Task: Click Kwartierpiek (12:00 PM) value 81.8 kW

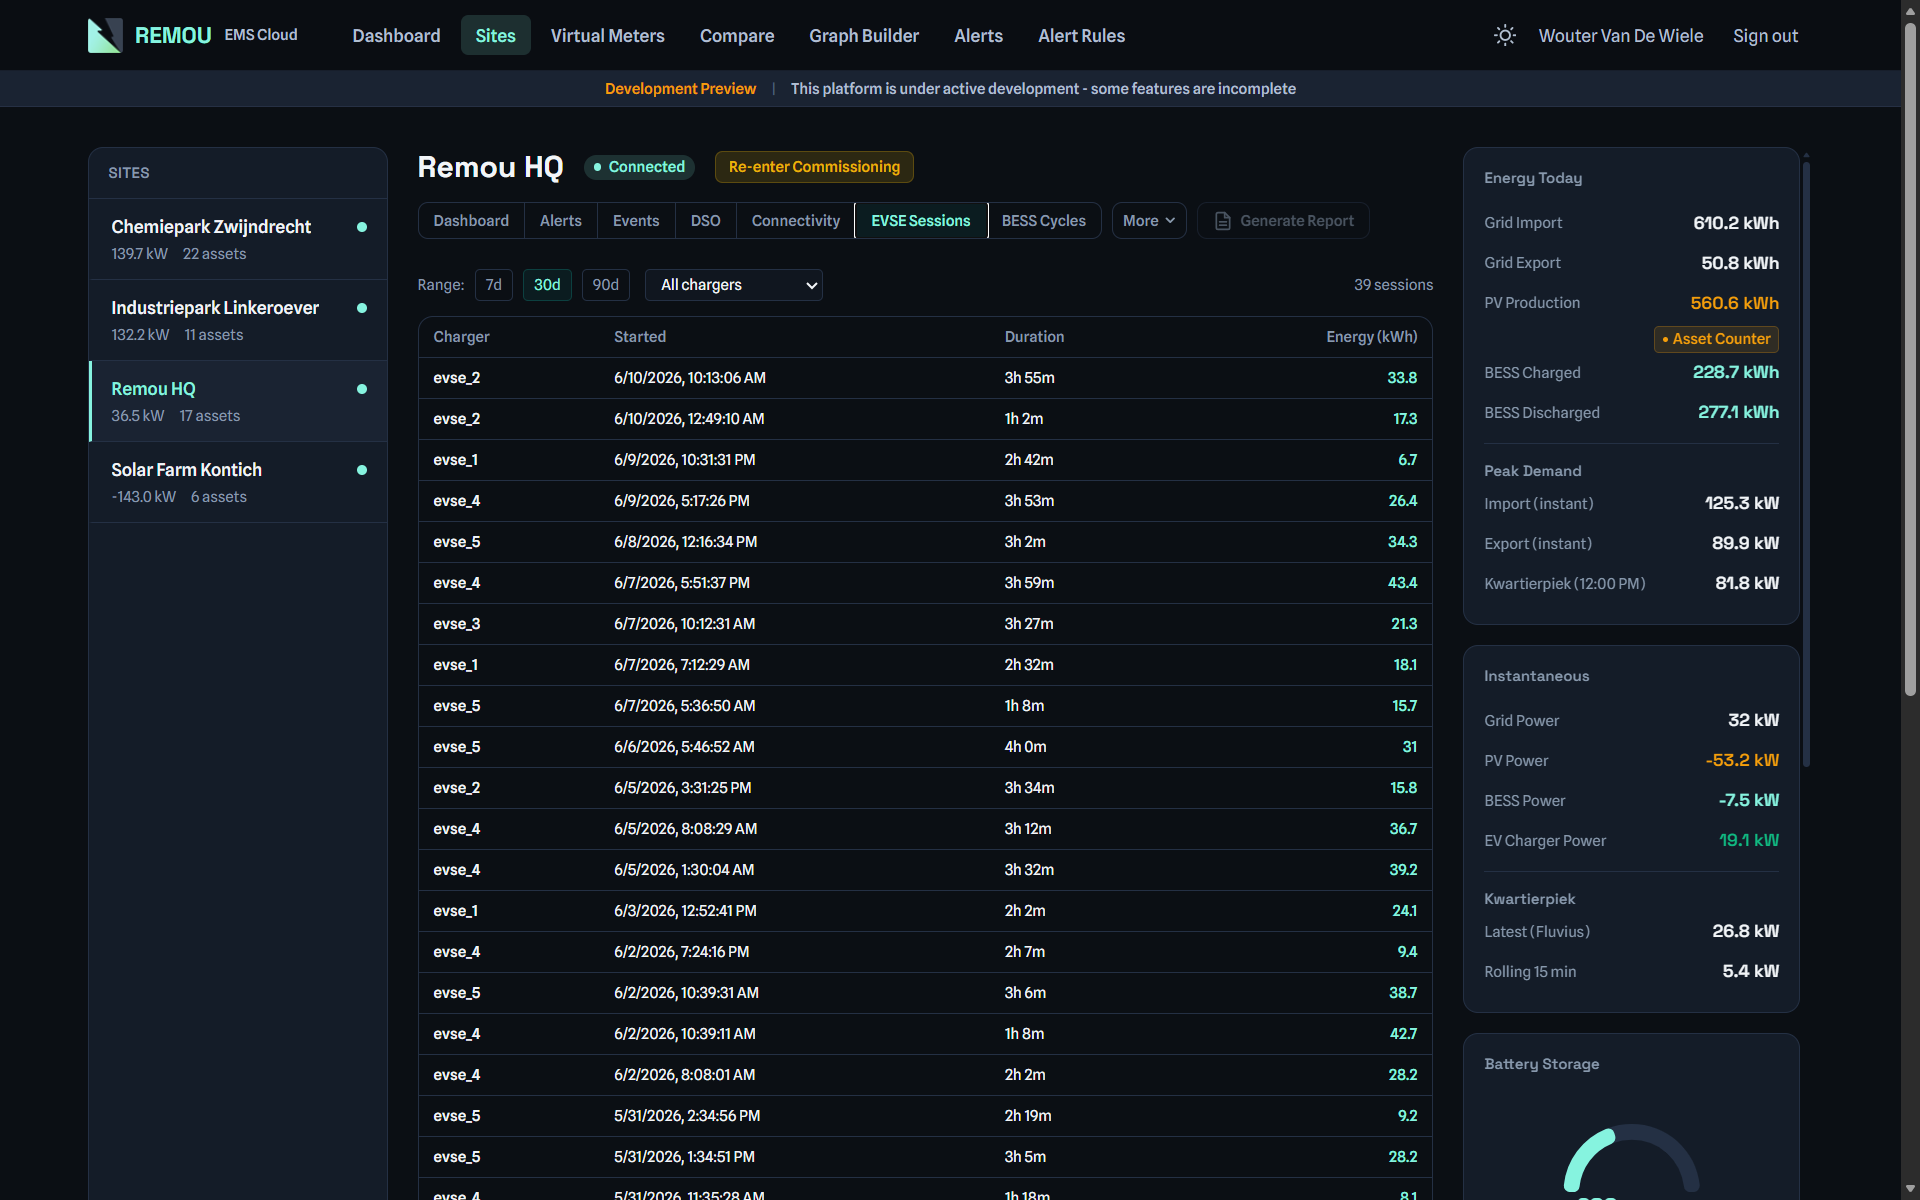Action: pos(1747,583)
